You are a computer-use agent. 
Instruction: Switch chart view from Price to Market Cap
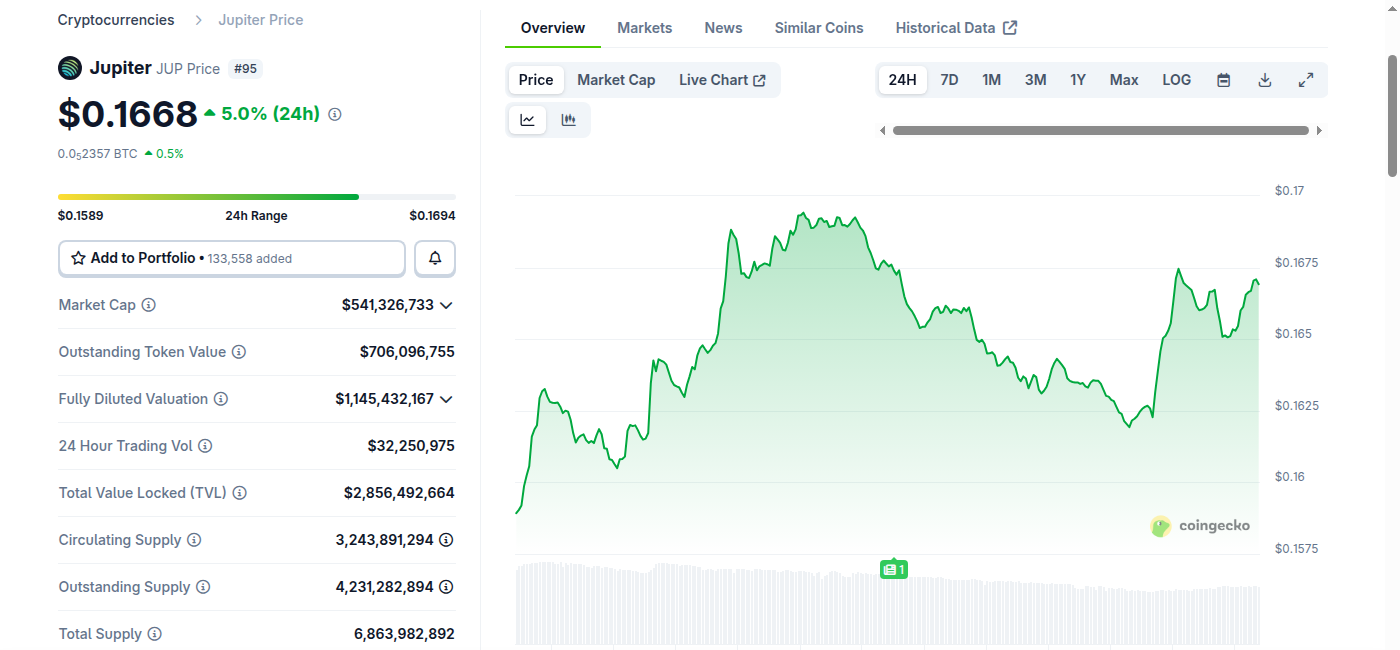(616, 79)
